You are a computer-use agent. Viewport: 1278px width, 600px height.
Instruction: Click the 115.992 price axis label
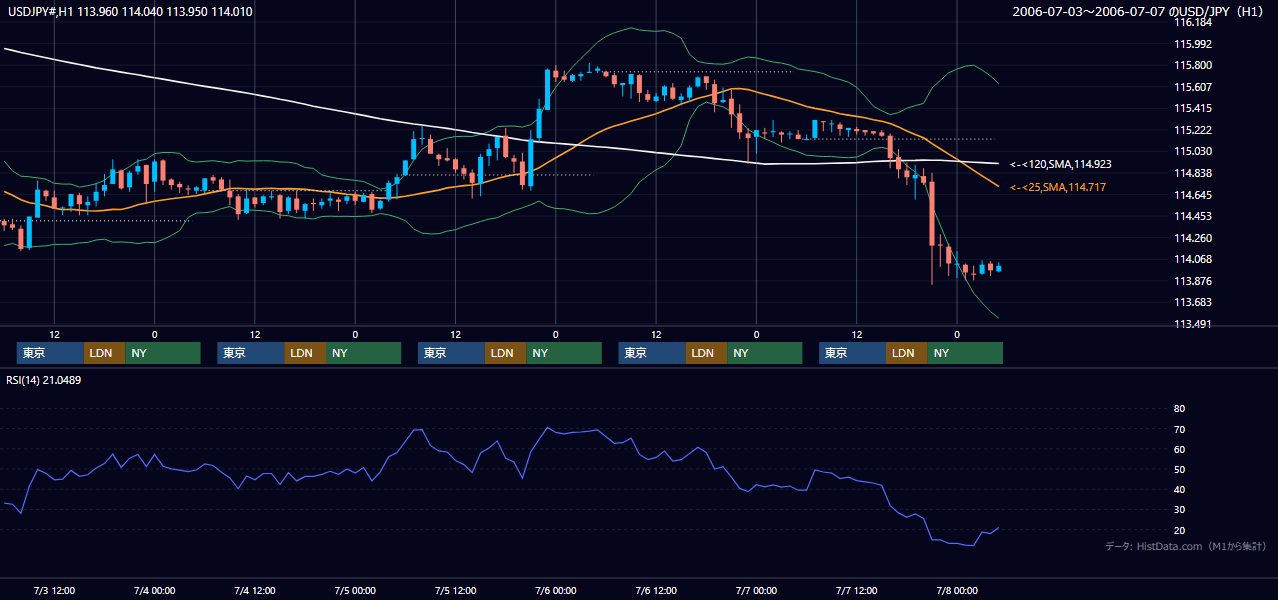click(x=1192, y=44)
